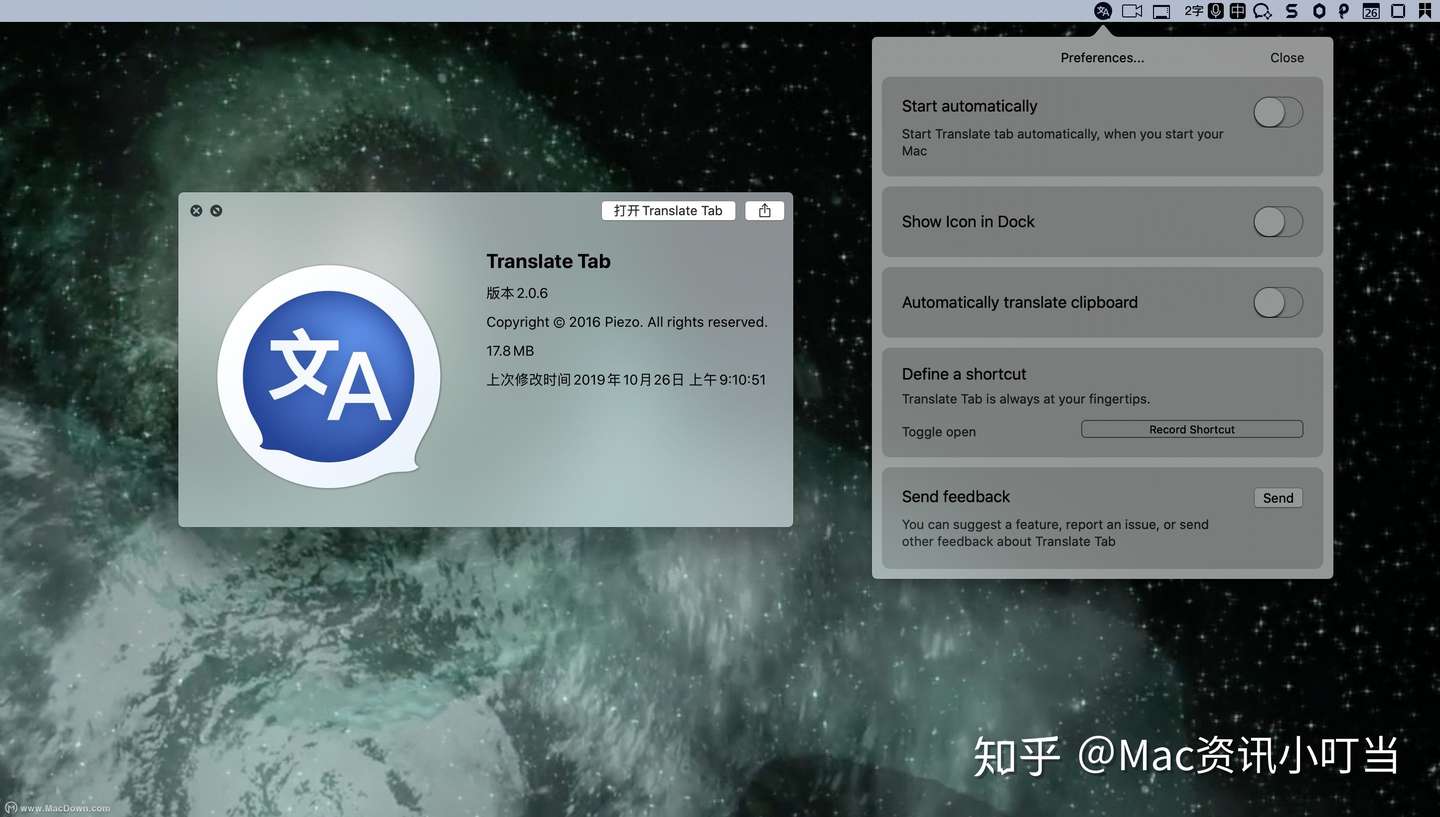Click the Translate Tab menu bar icon
This screenshot has width=1440, height=817.
1103,11
